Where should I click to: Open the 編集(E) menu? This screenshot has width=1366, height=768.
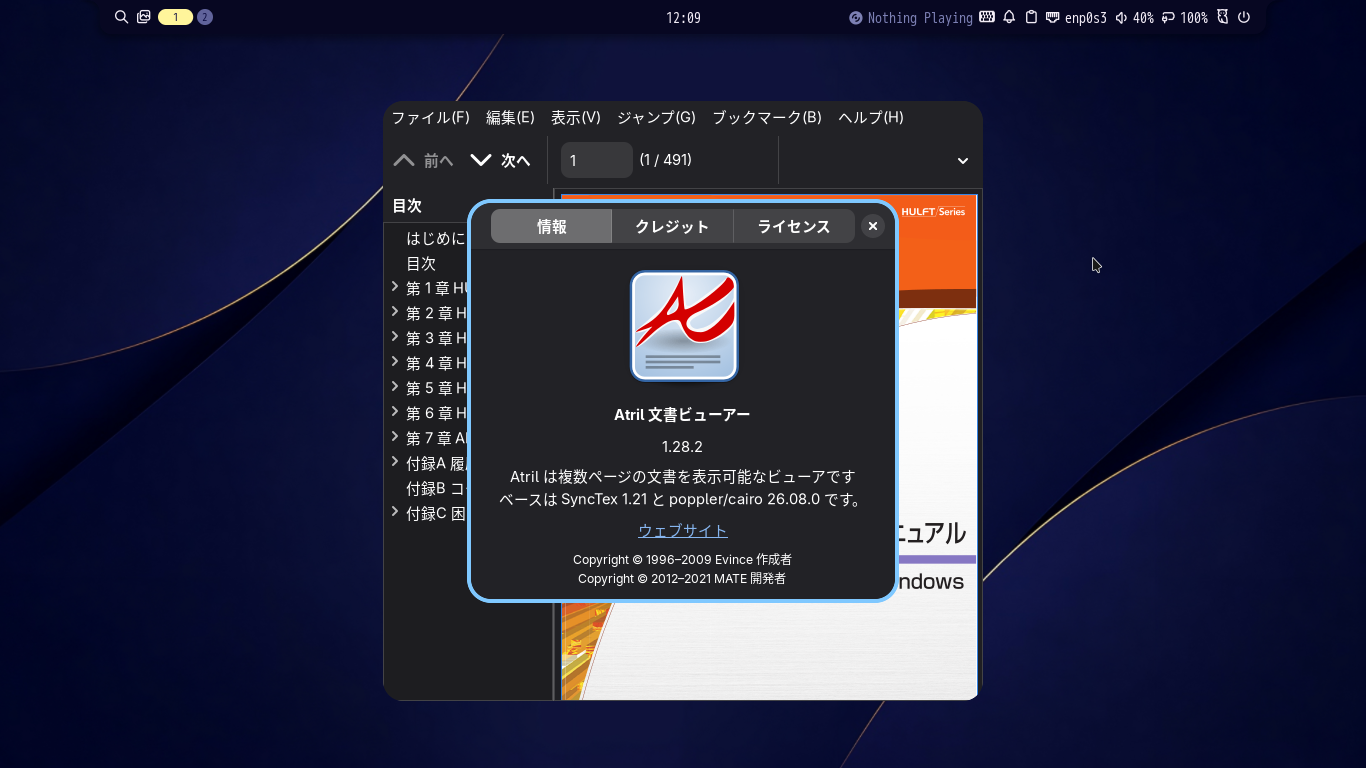510,117
